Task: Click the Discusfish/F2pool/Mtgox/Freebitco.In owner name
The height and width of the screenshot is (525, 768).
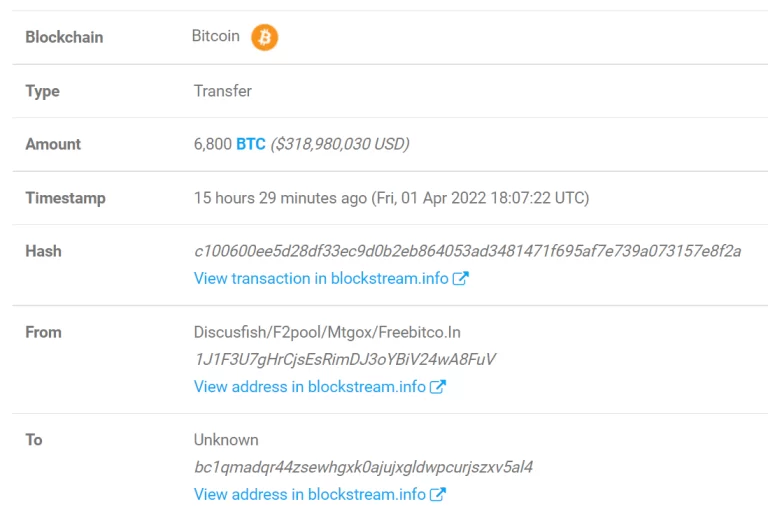Action: point(327,332)
